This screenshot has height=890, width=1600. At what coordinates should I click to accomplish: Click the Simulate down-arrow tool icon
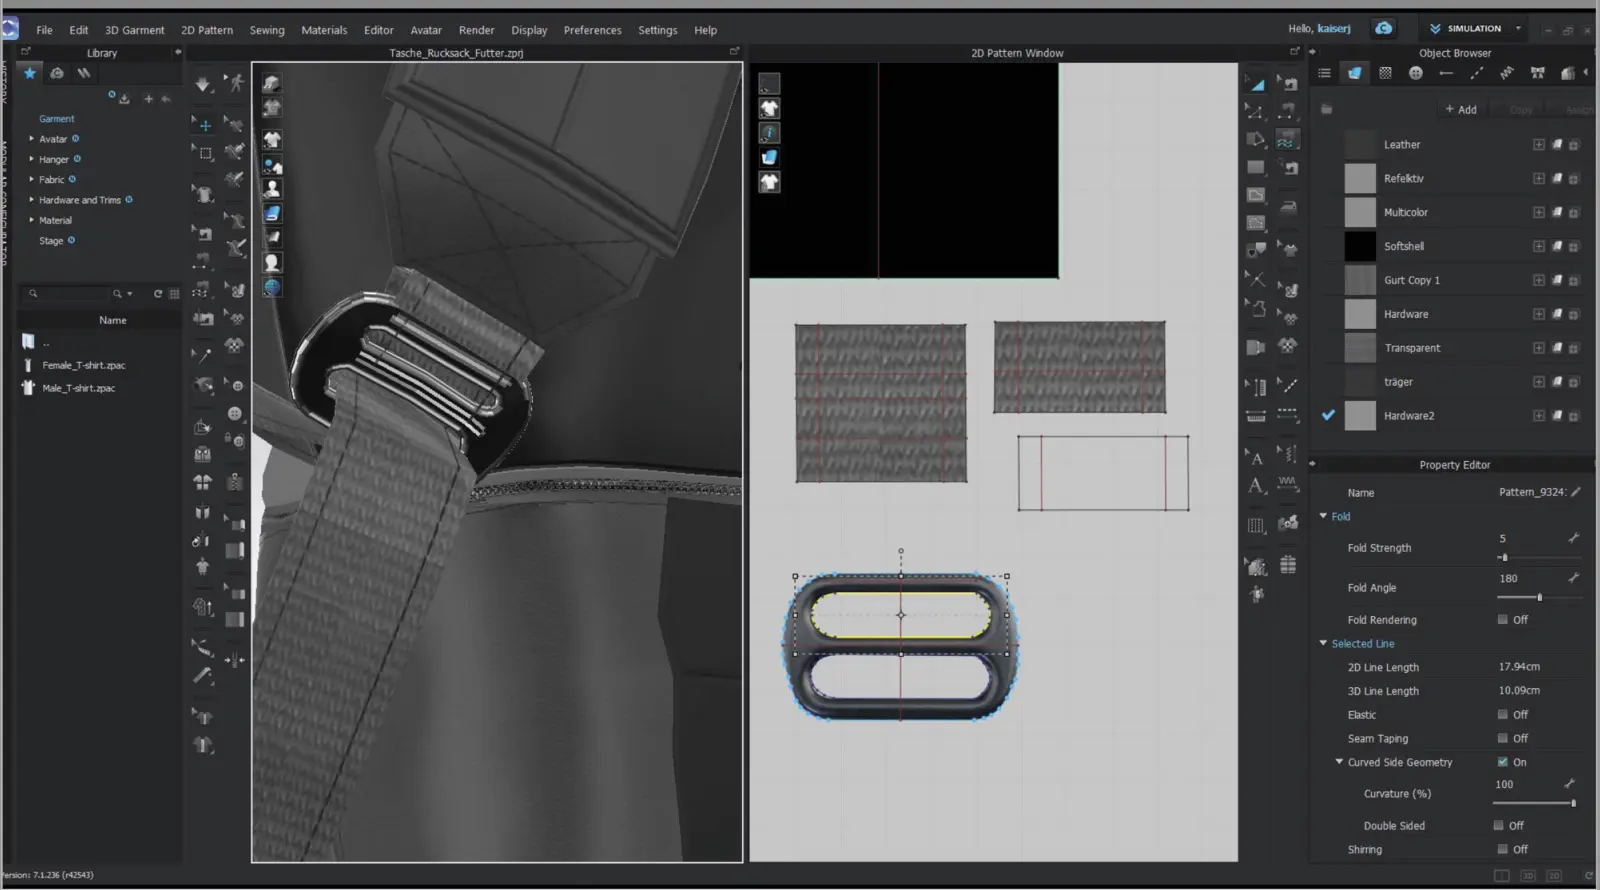click(203, 85)
